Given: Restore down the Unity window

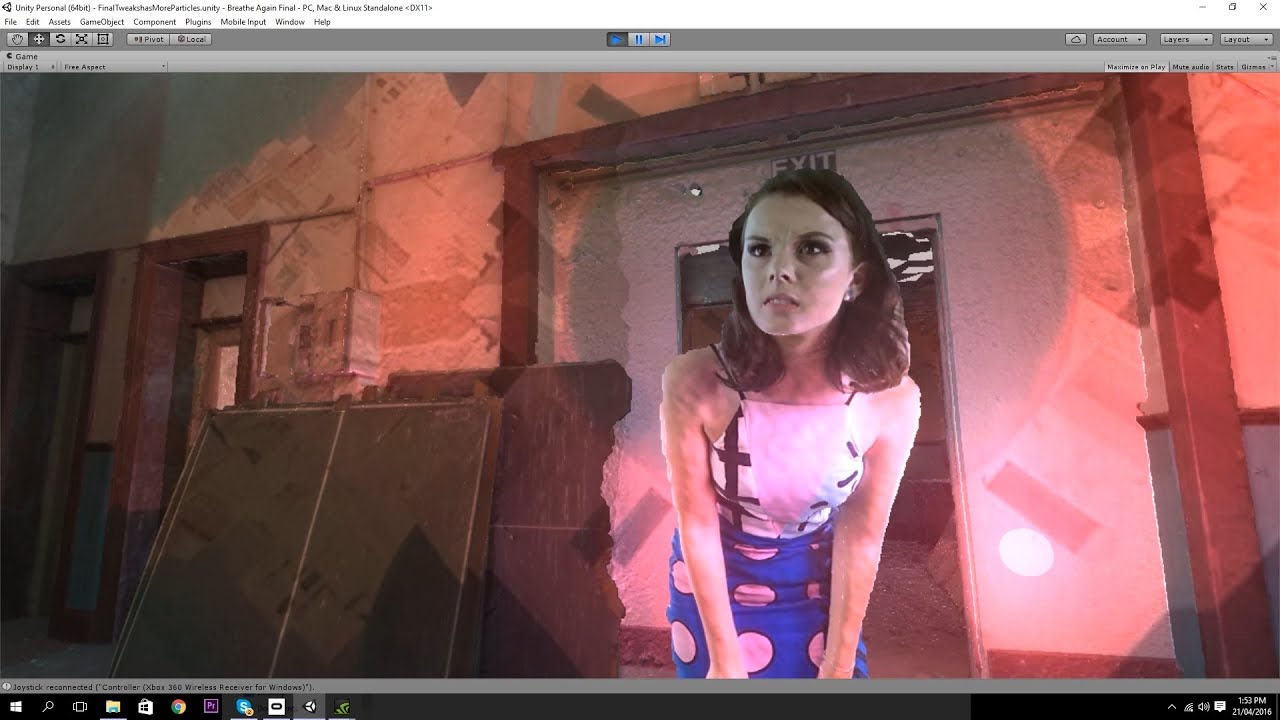Looking at the screenshot, I should tap(1232, 7).
